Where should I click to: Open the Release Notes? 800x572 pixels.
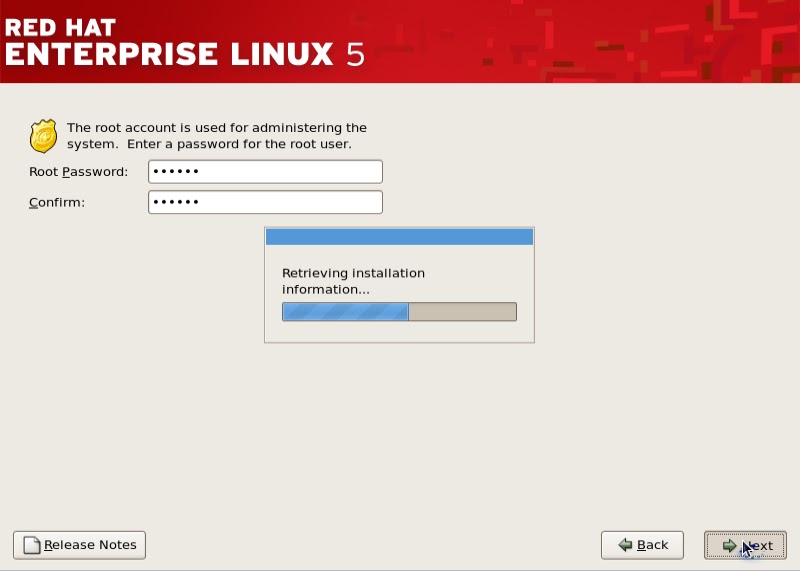coord(80,545)
